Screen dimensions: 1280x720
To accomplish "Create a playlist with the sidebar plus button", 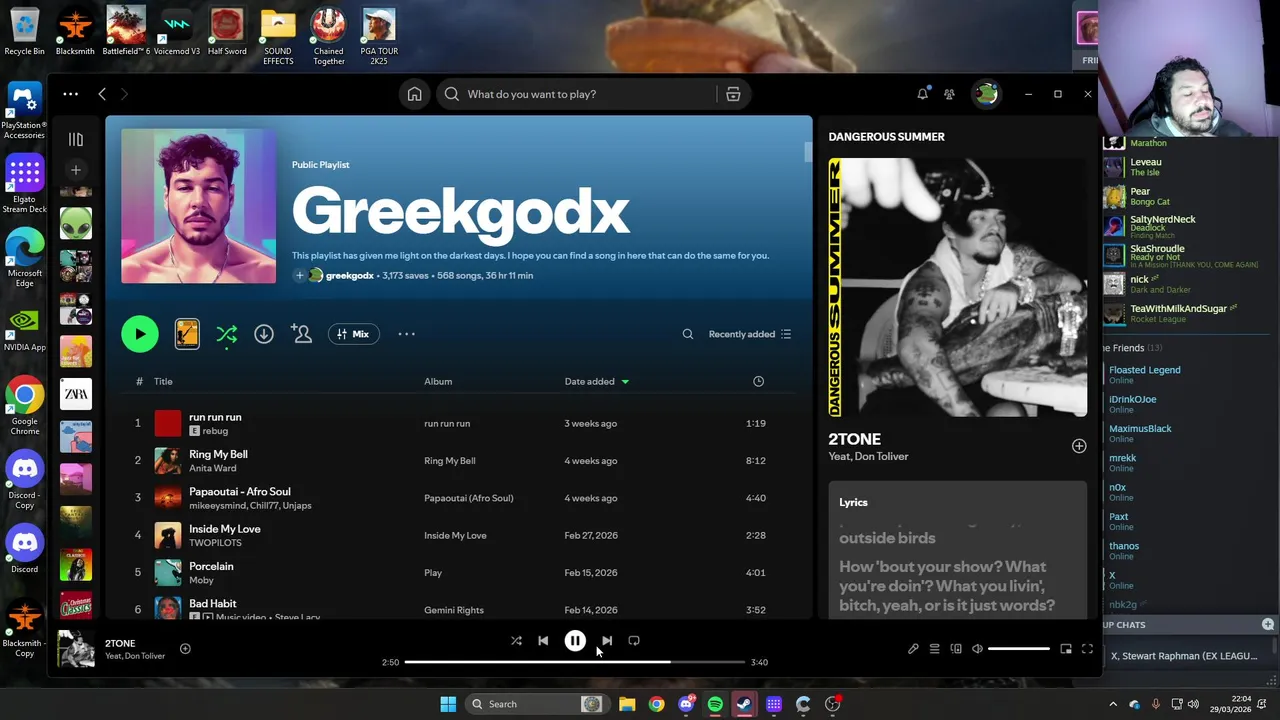I will tap(75, 170).
